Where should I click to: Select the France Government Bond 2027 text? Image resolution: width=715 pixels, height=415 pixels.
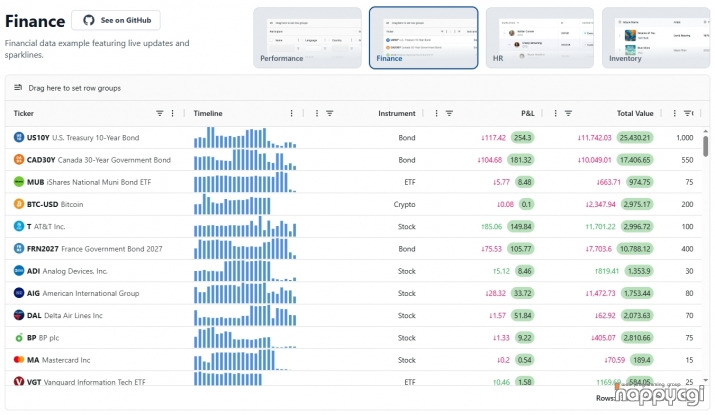pyautogui.click(x=112, y=249)
